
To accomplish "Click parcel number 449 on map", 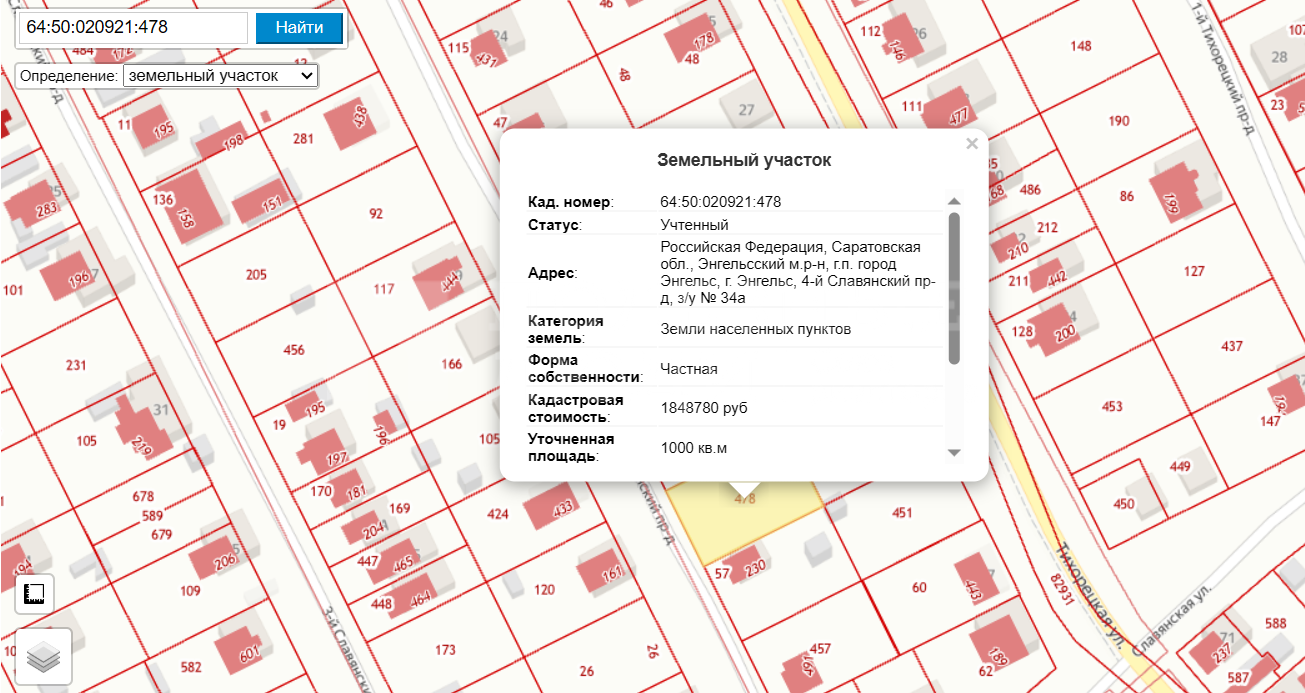I will [1180, 467].
